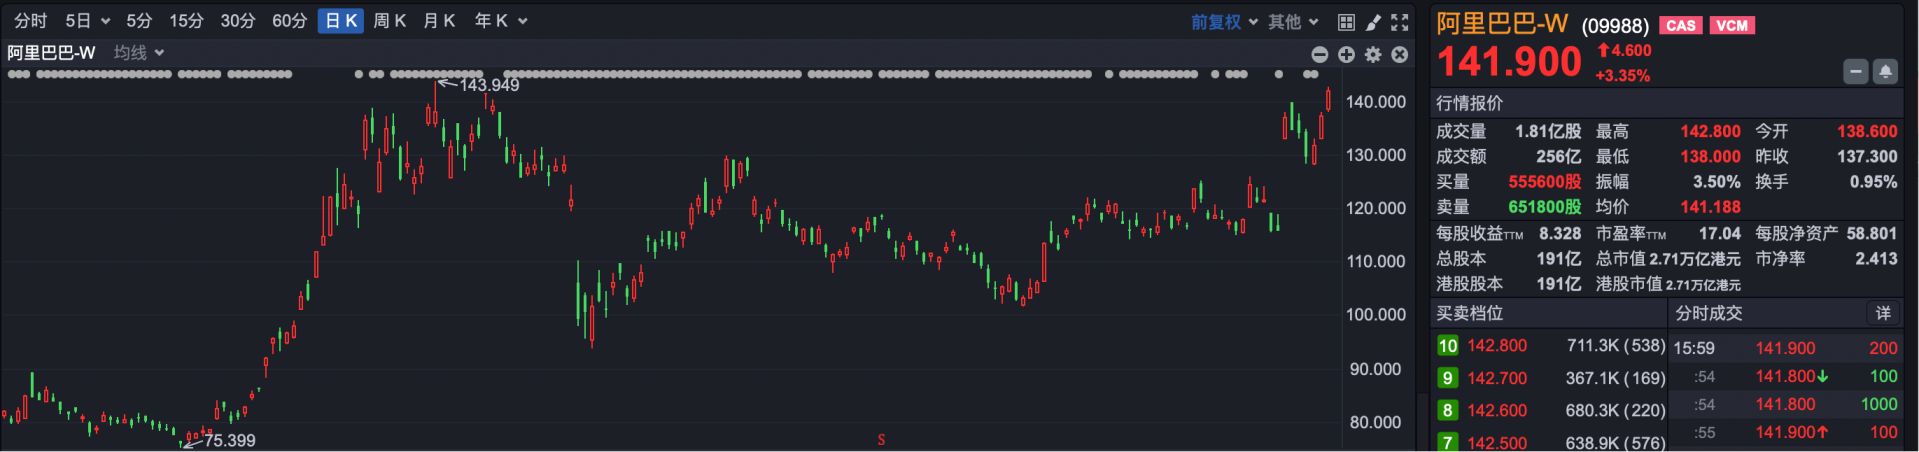1919x452 pixels.
Task: Zoom in the K-line chart
Action: 1347,55
